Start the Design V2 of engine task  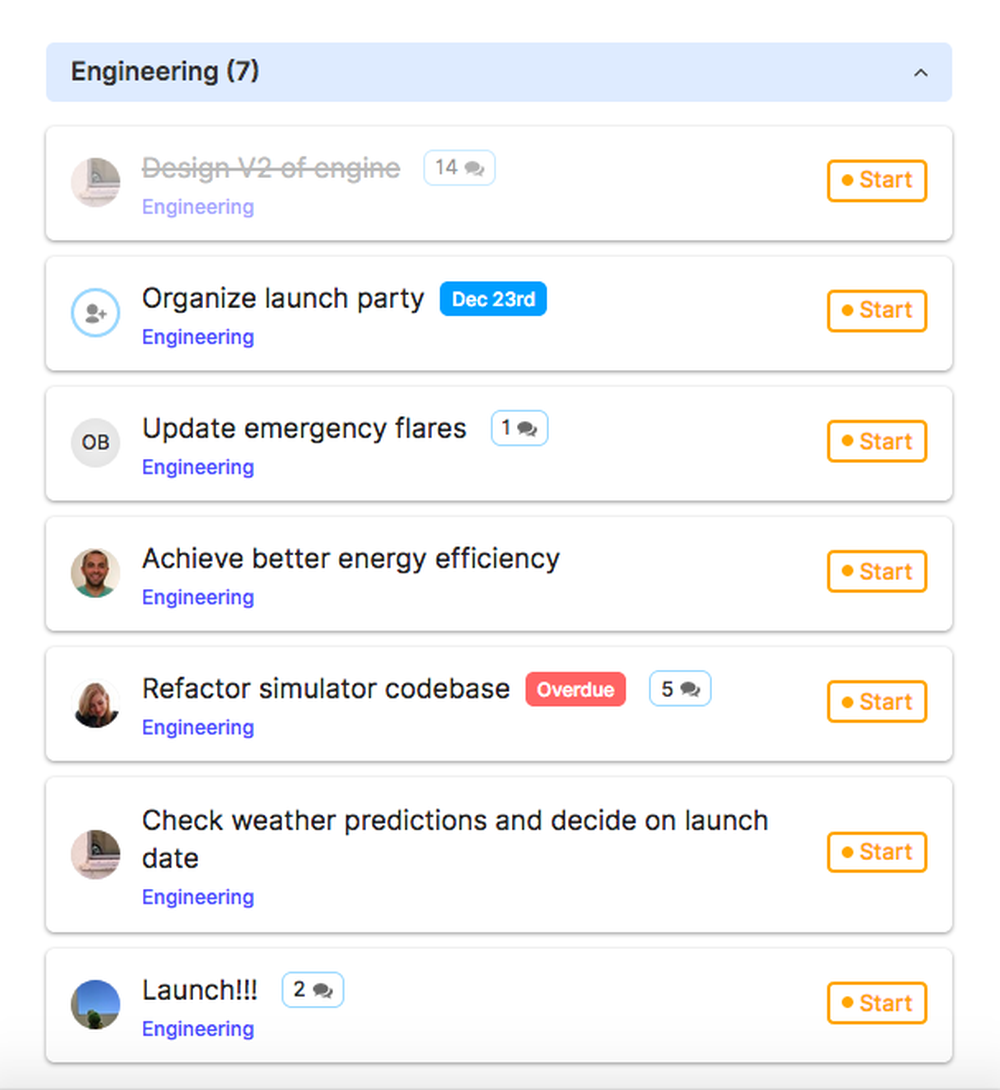[877, 181]
